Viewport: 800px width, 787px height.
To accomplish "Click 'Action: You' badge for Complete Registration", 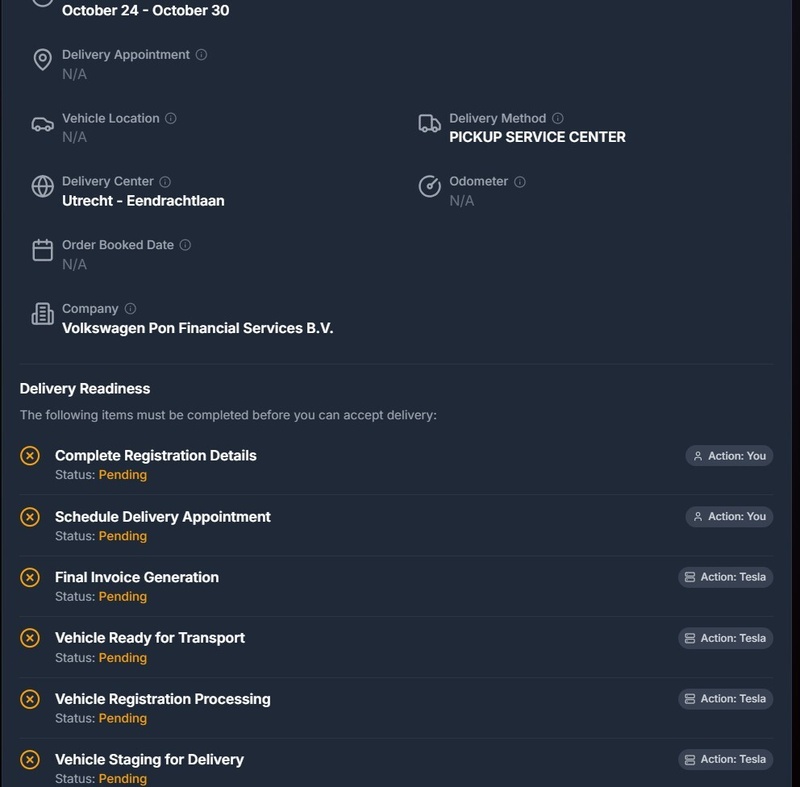I will tap(729, 456).
